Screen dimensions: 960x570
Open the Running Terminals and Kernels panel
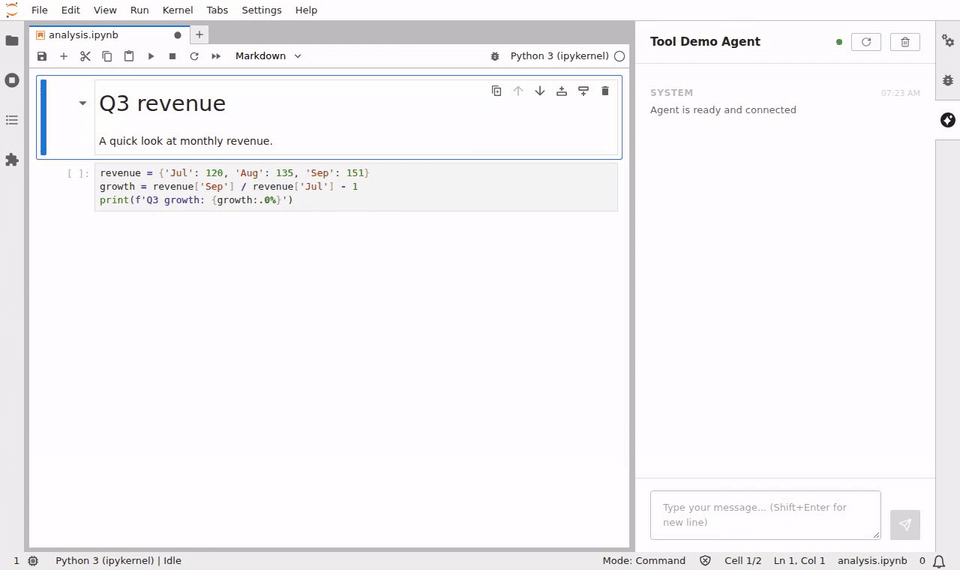(12, 80)
